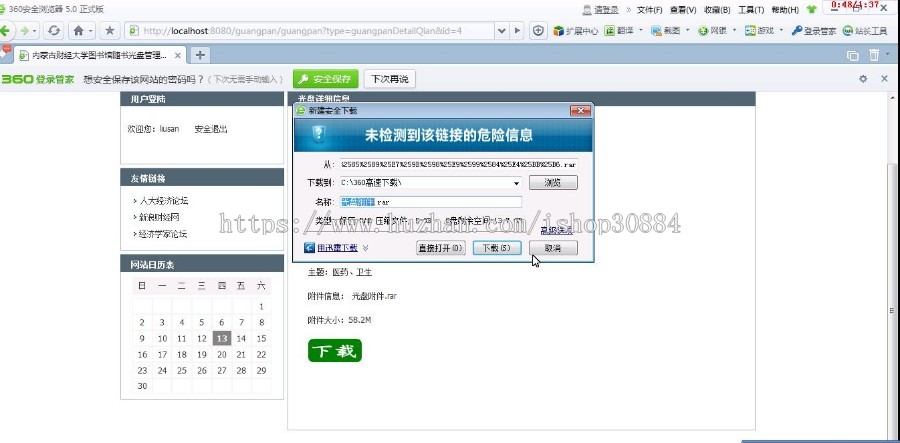Open the 查看(V) menu
Viewport: 900px width, 443px height.
click(683, 10)
